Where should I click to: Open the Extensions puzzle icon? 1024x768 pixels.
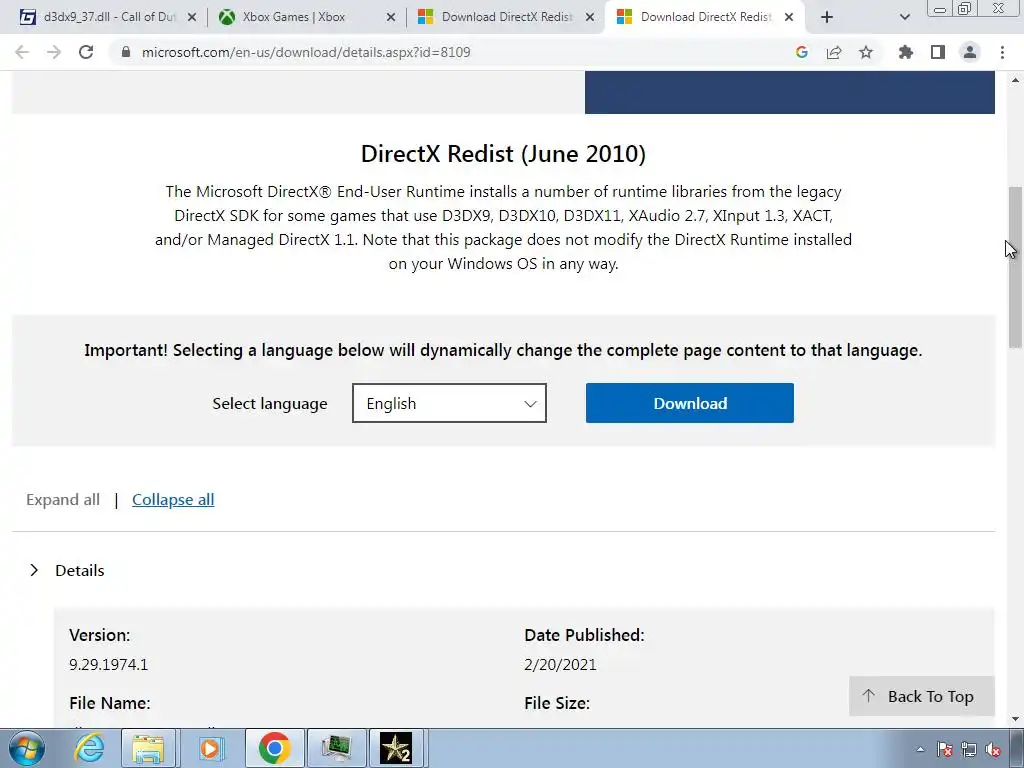[905, 52]
